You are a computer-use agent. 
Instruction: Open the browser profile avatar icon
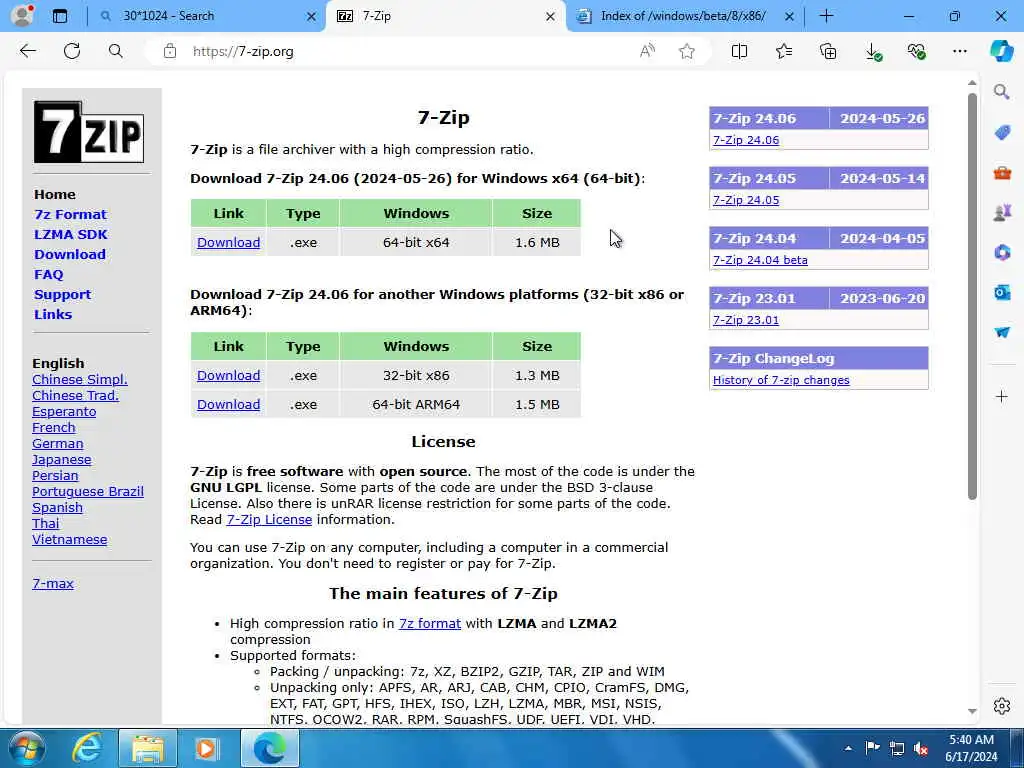[22, 16]
